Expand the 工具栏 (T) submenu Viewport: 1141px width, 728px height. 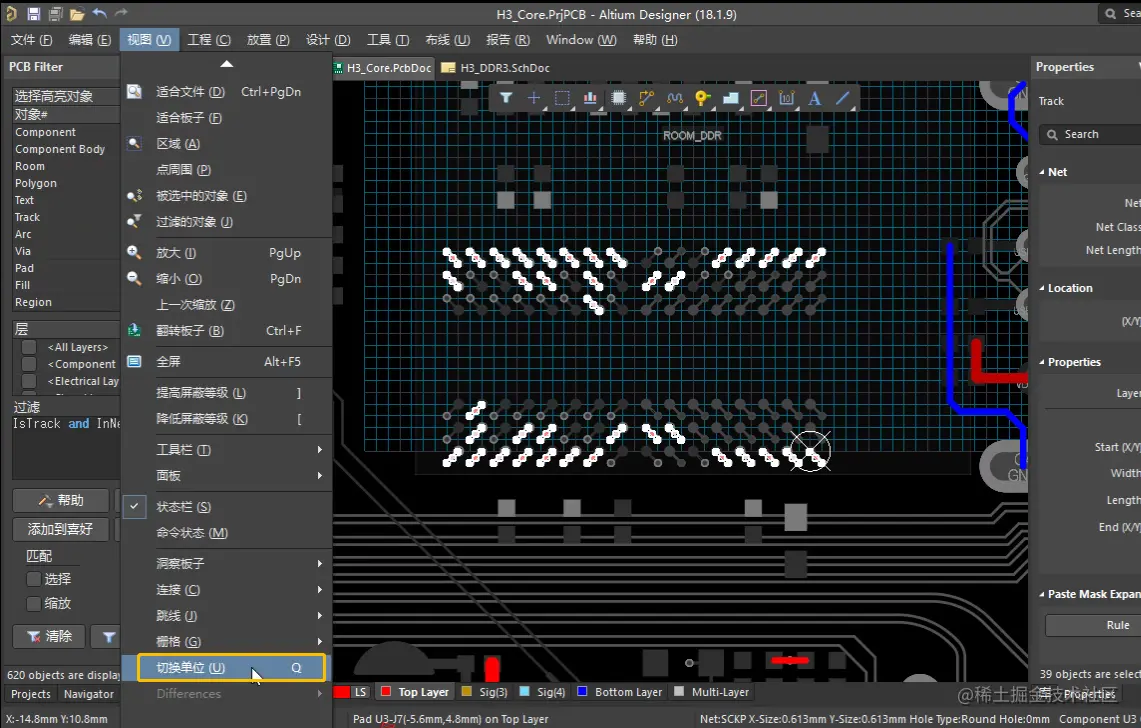pyautogui.click(x=226, y=450)
